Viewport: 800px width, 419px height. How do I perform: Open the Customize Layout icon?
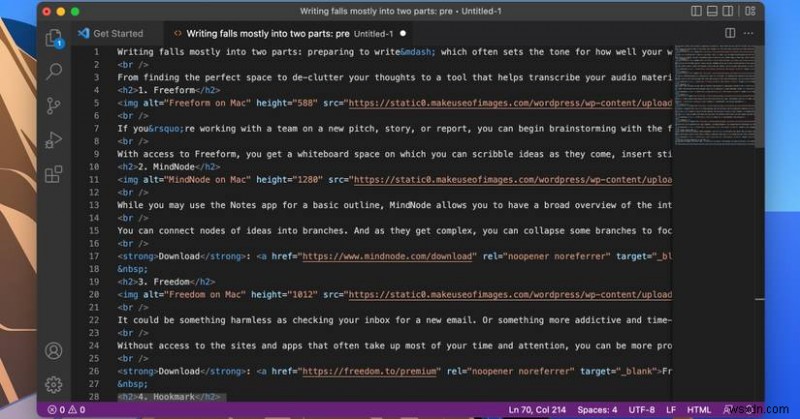pos(750,11)
